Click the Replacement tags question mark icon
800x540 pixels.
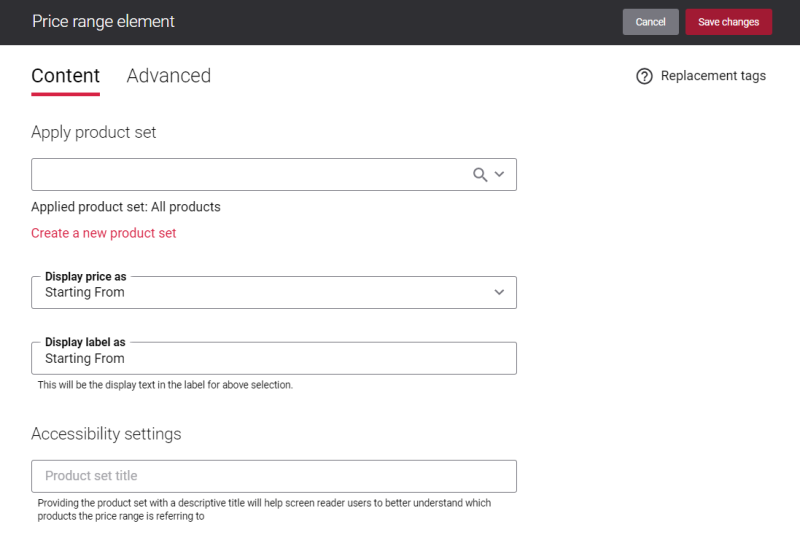coord(644,76)
